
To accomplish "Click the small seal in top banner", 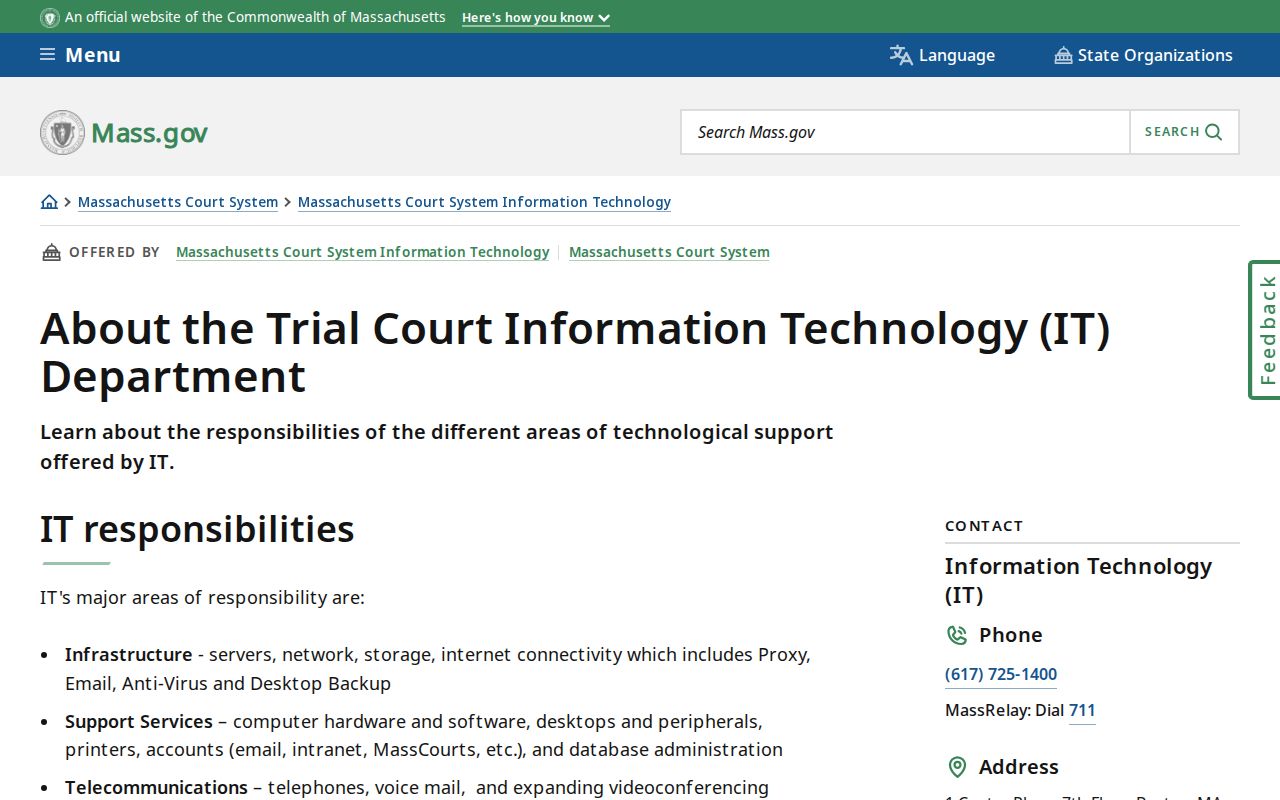I will (x=49, y=18).
